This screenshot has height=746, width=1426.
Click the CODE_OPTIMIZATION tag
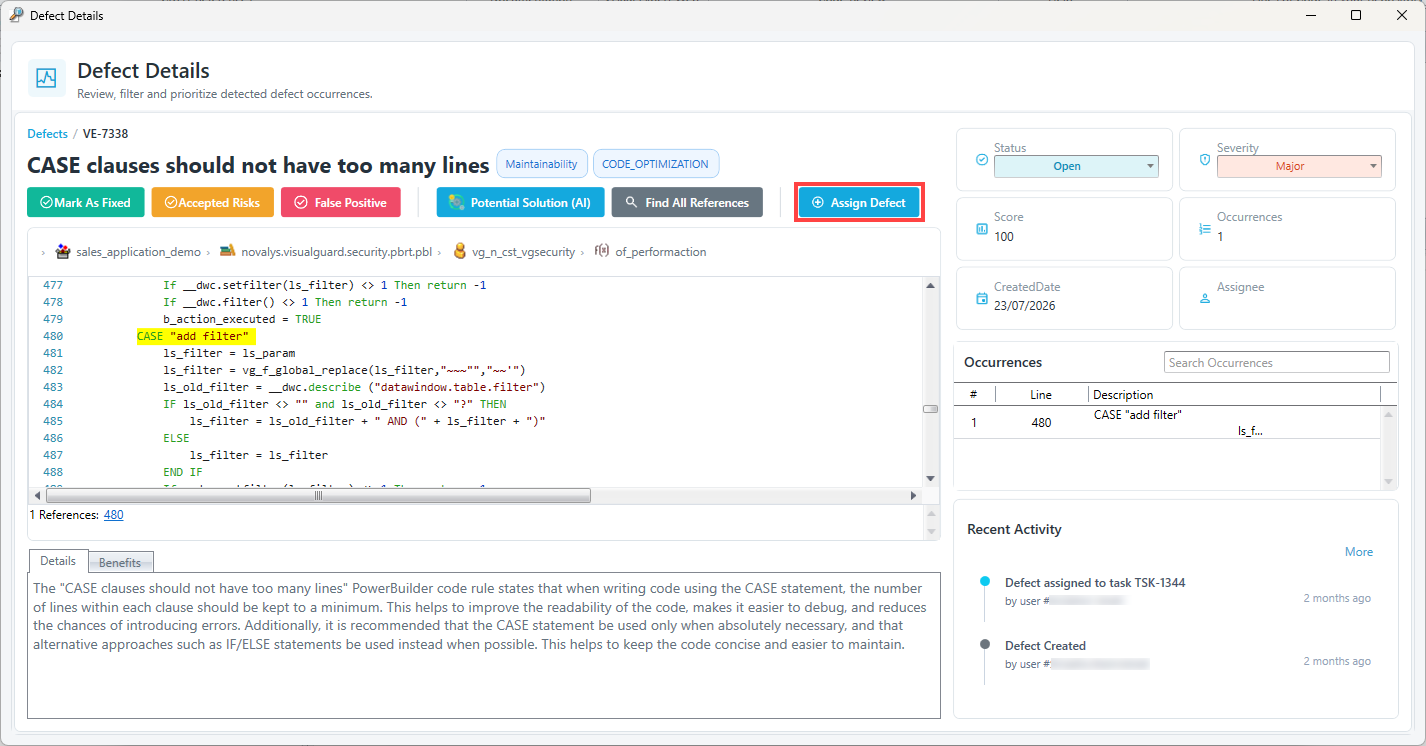click(x=656, y=164)
